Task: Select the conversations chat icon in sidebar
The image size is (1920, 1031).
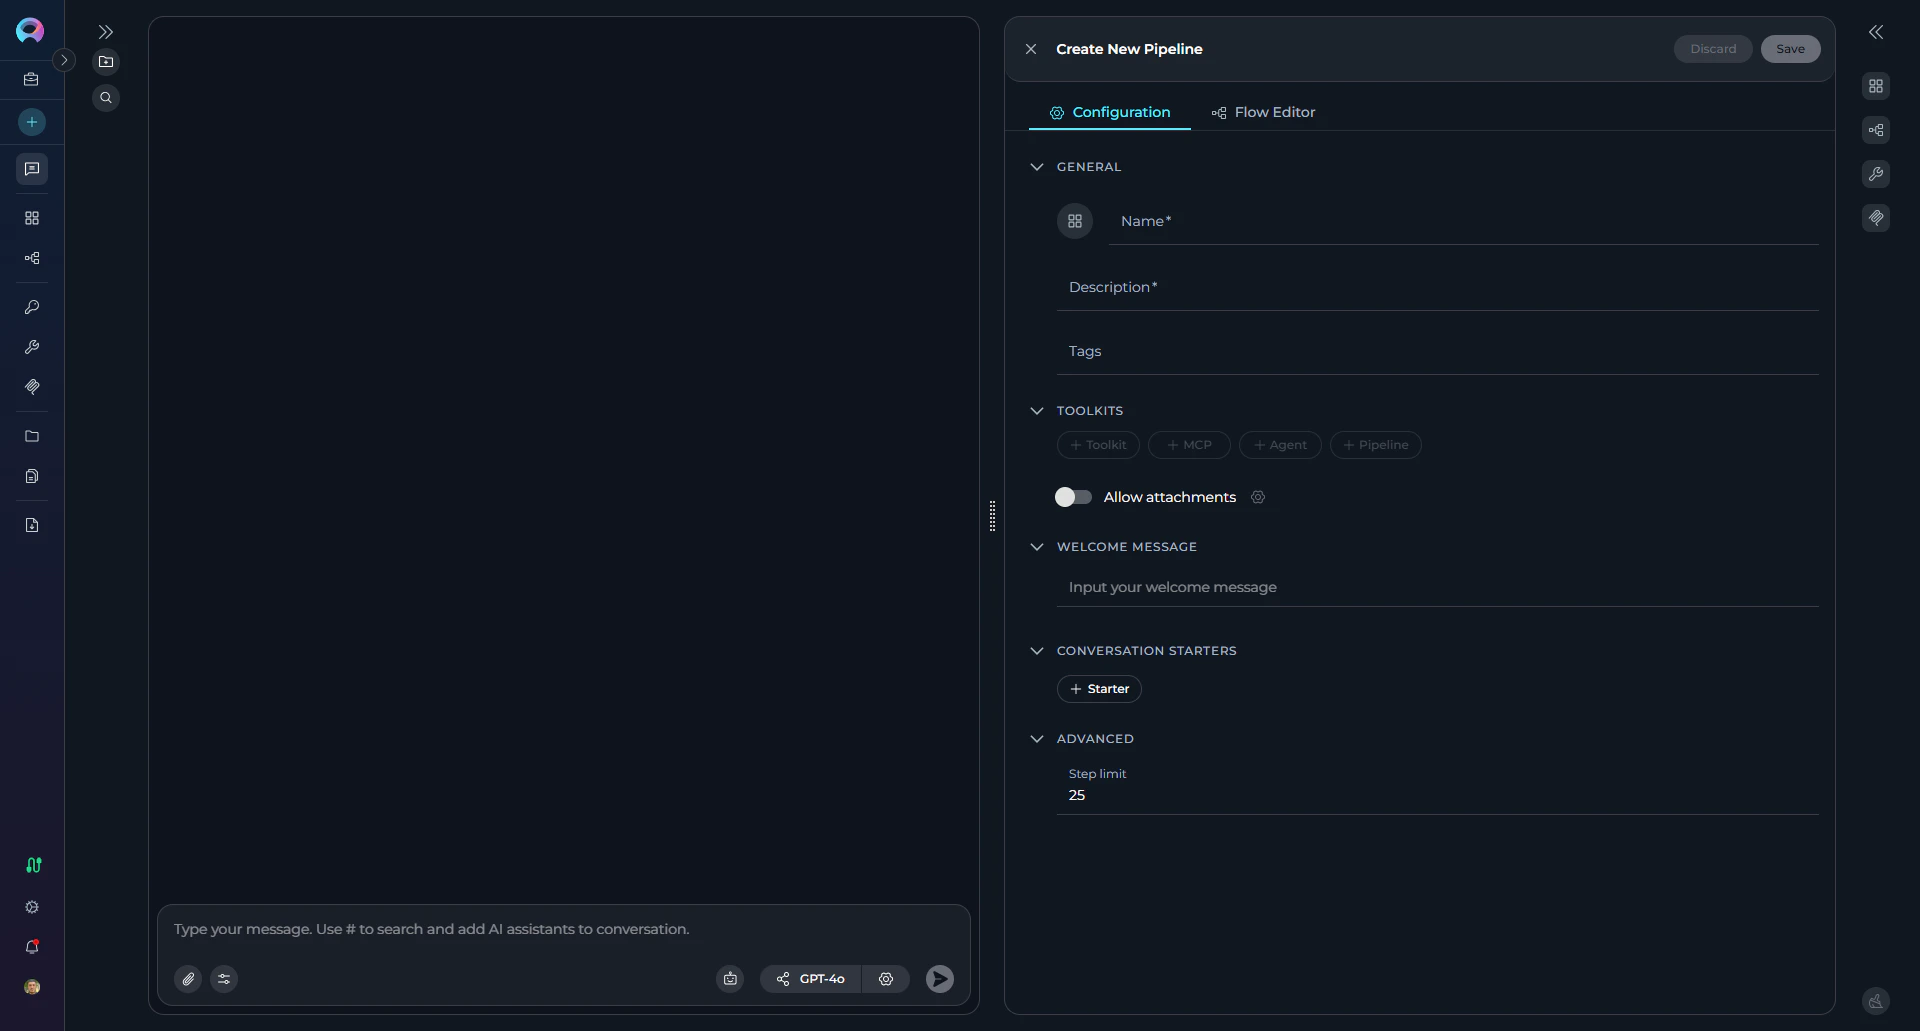Action: [x=31, y=169]
